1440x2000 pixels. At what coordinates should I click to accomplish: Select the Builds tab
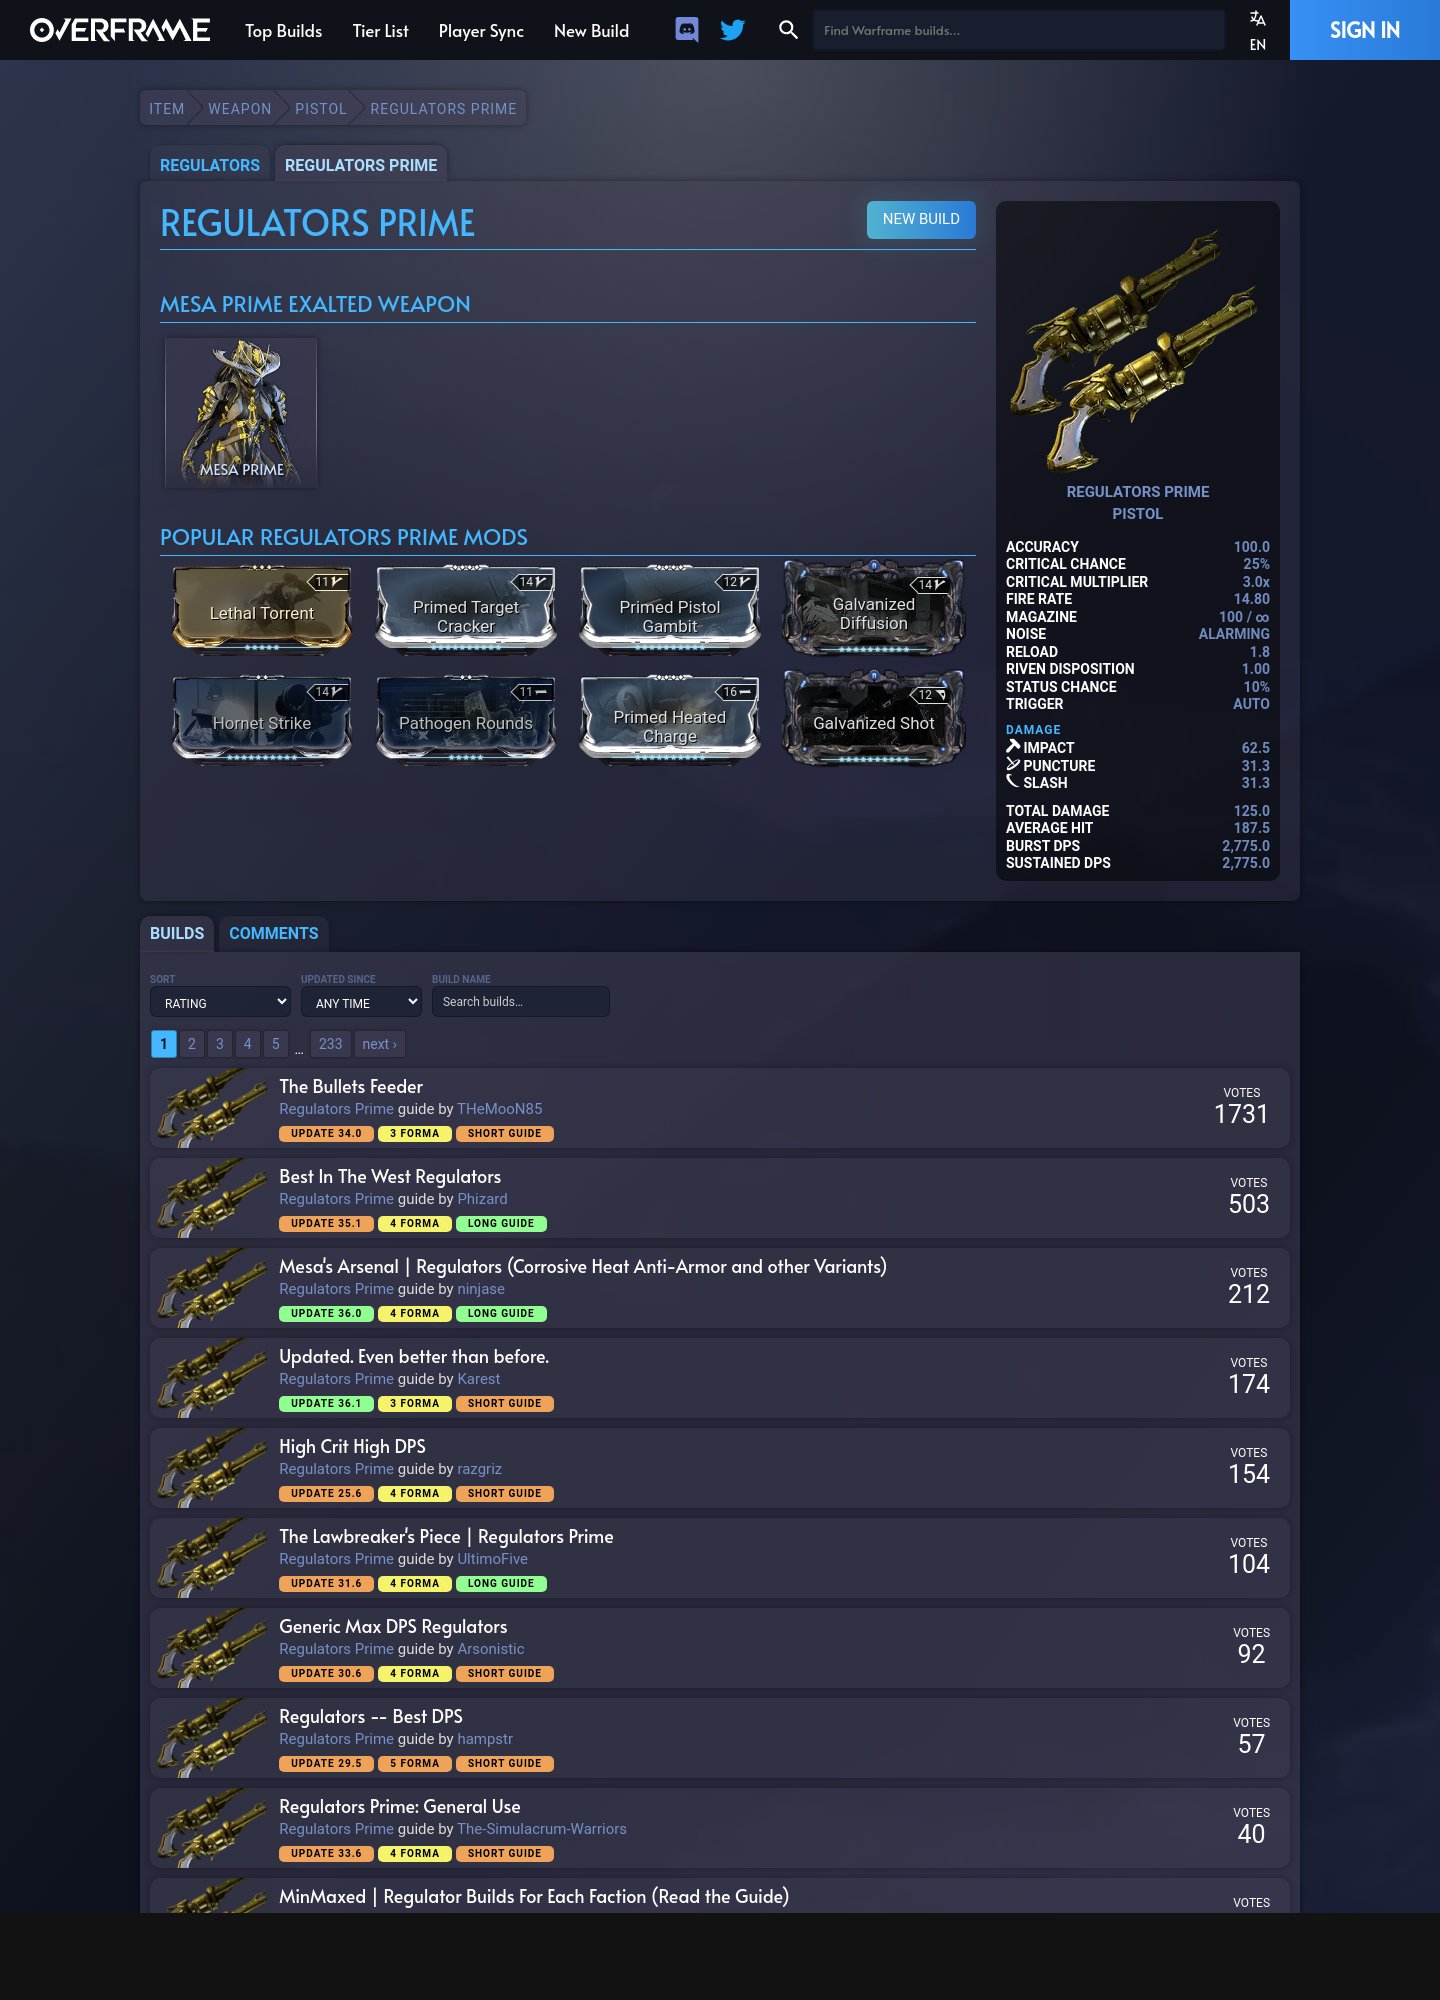[x=177, y=933]
